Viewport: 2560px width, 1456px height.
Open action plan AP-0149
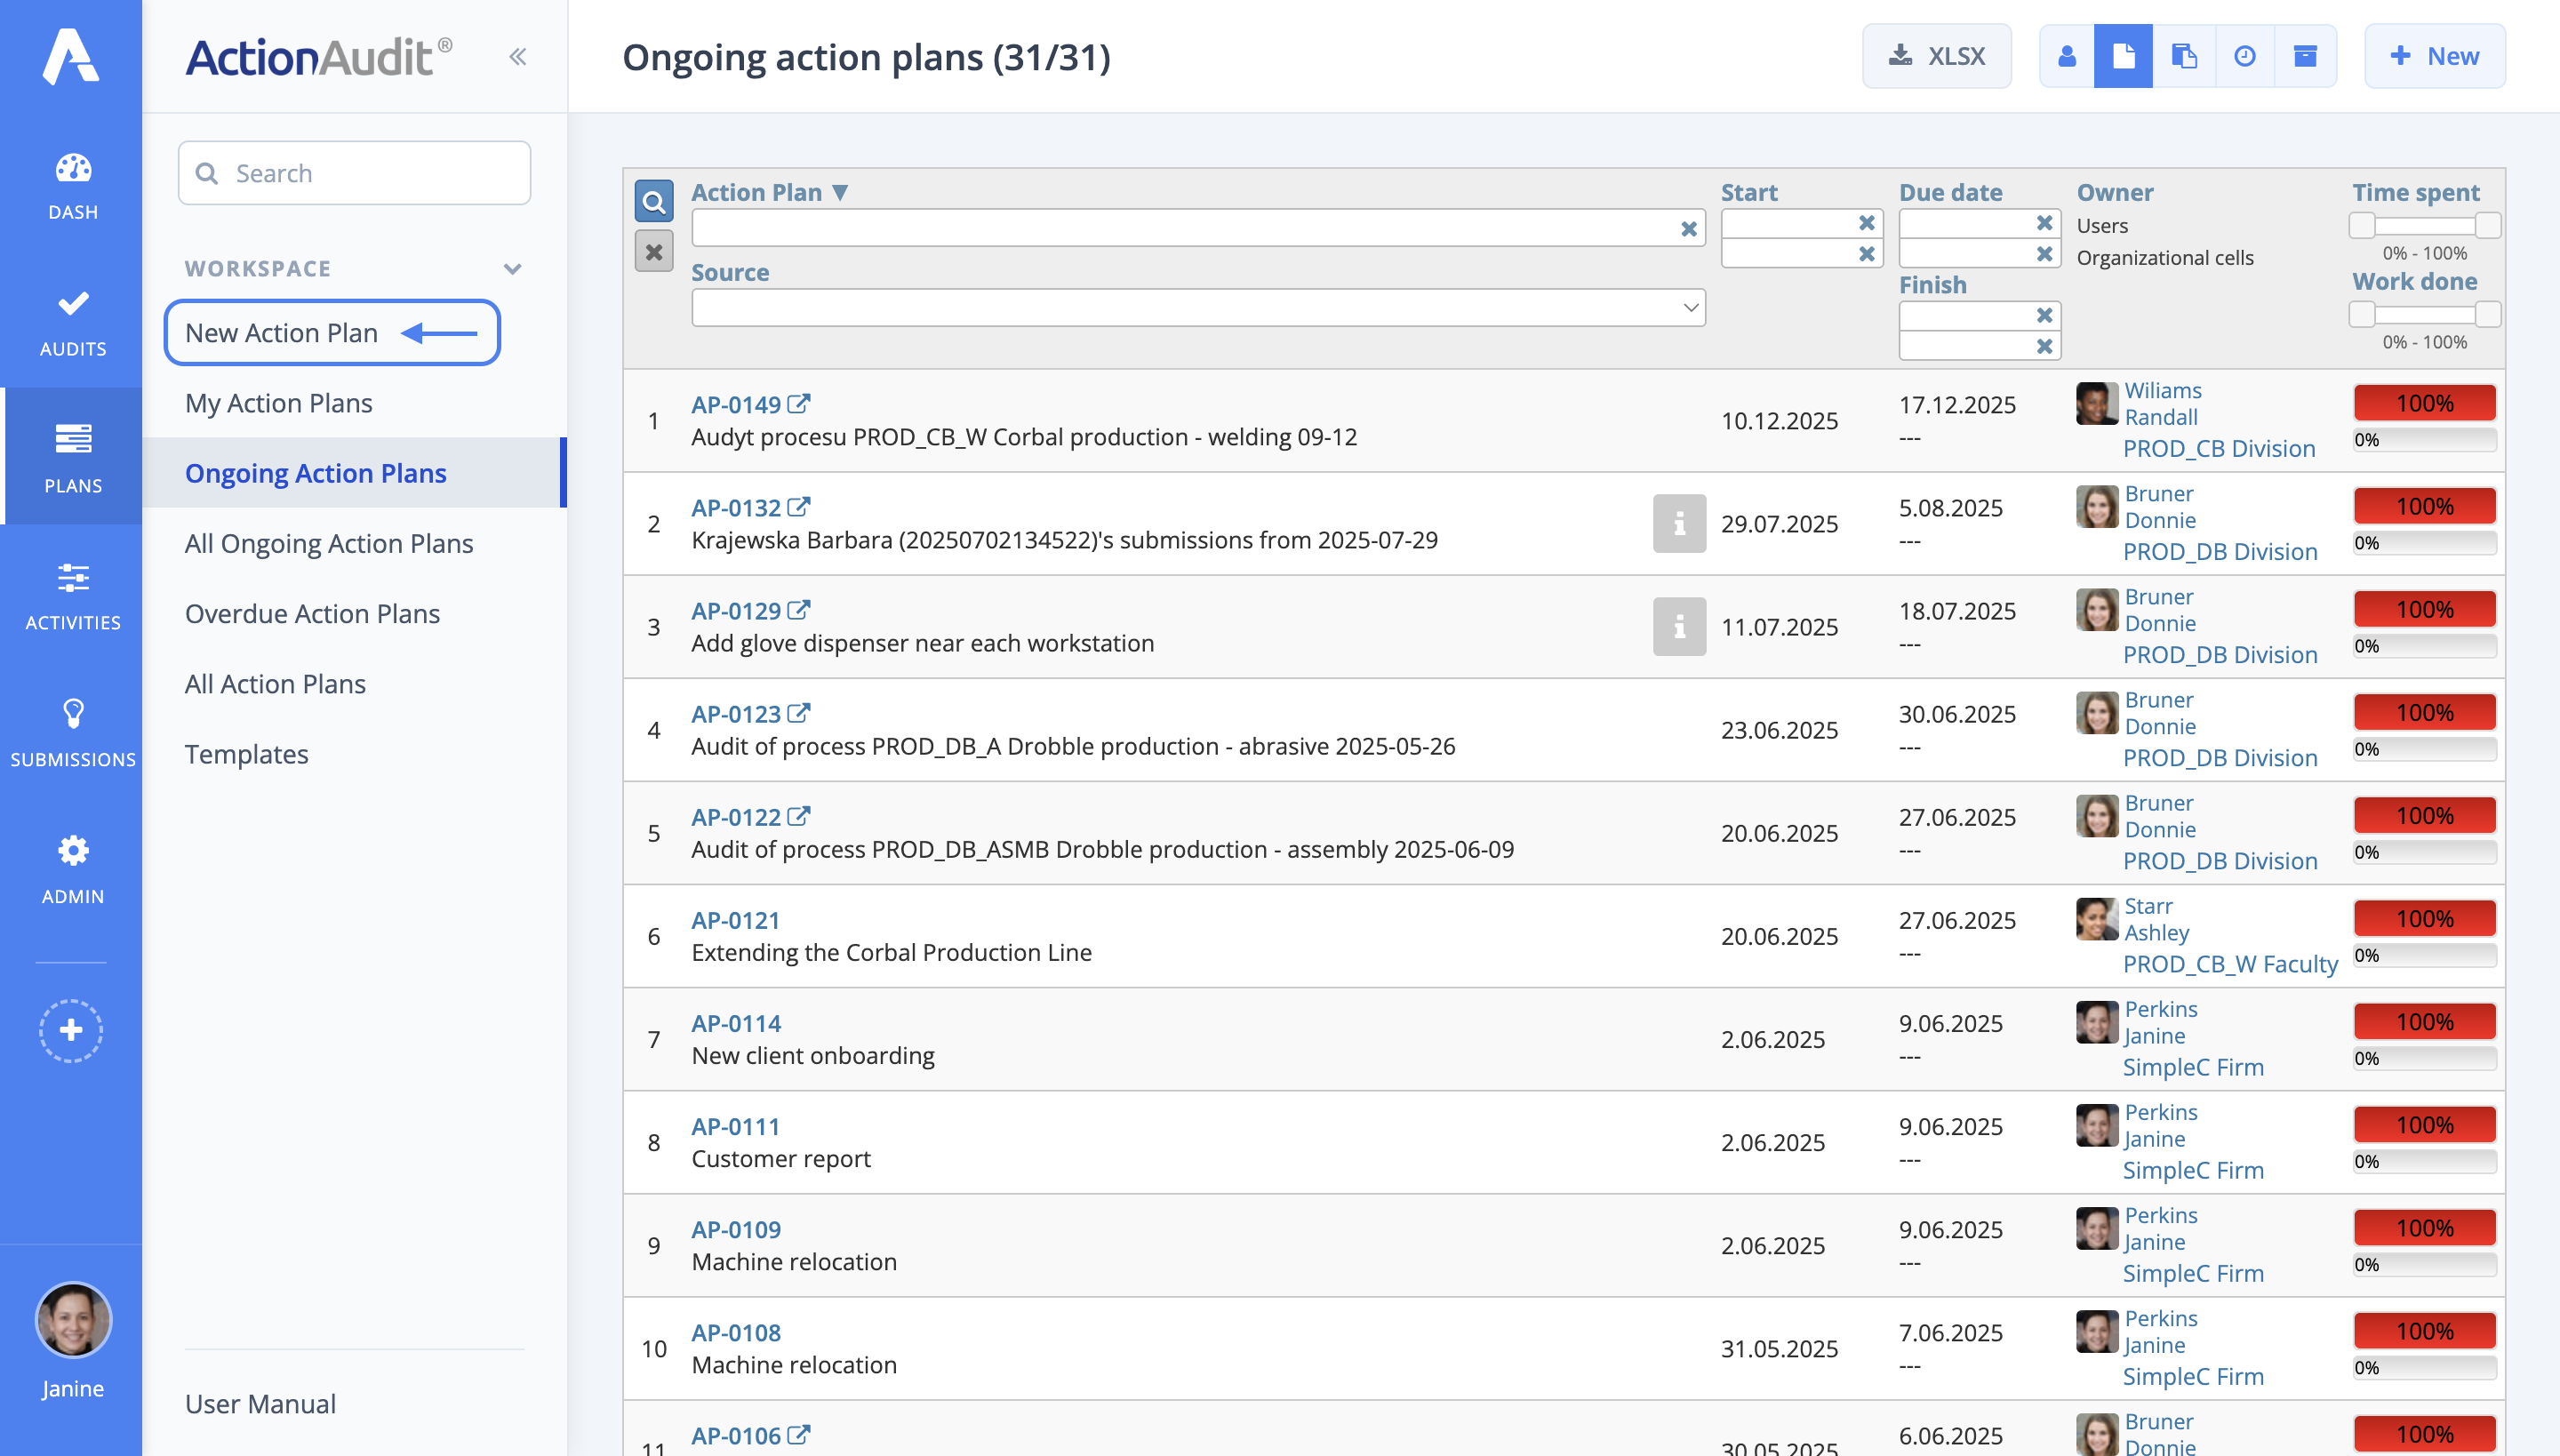click(x=737, y=404)
